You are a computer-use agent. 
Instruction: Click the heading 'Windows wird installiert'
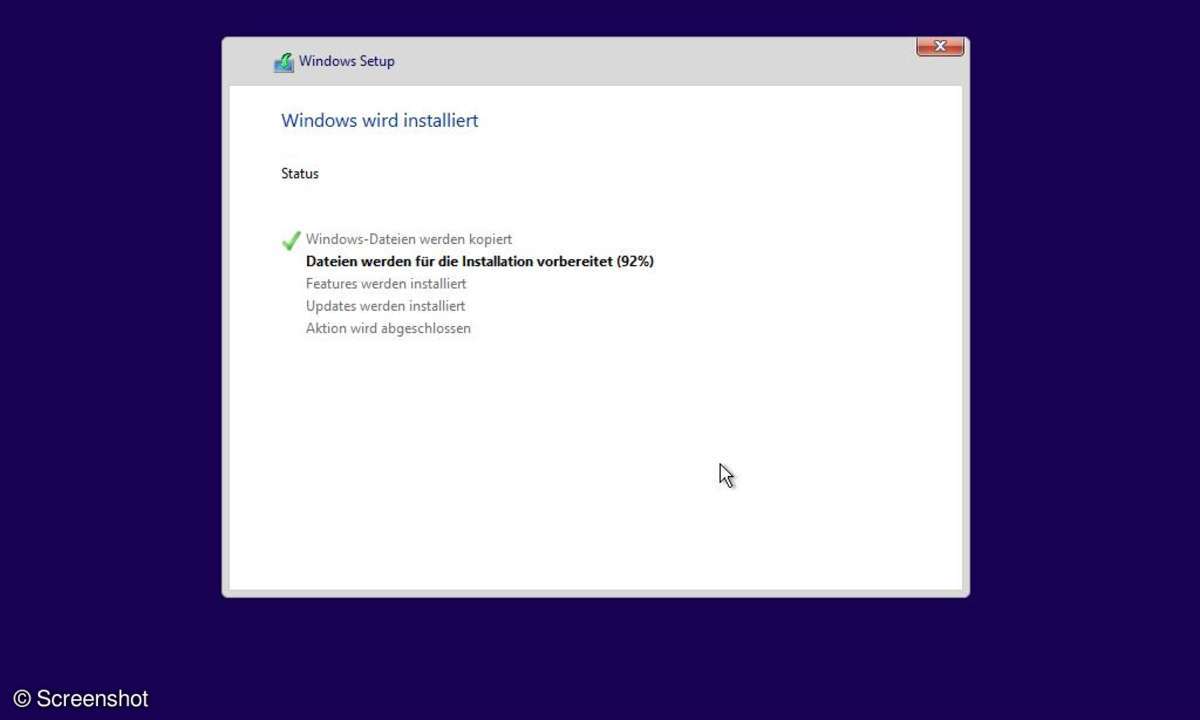point(380,120)
